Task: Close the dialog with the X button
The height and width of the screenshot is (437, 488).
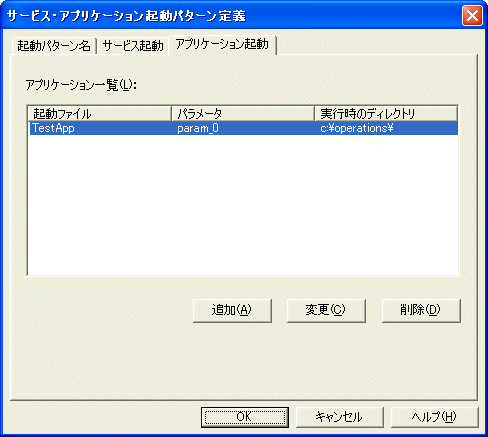Action: point(472,15)
